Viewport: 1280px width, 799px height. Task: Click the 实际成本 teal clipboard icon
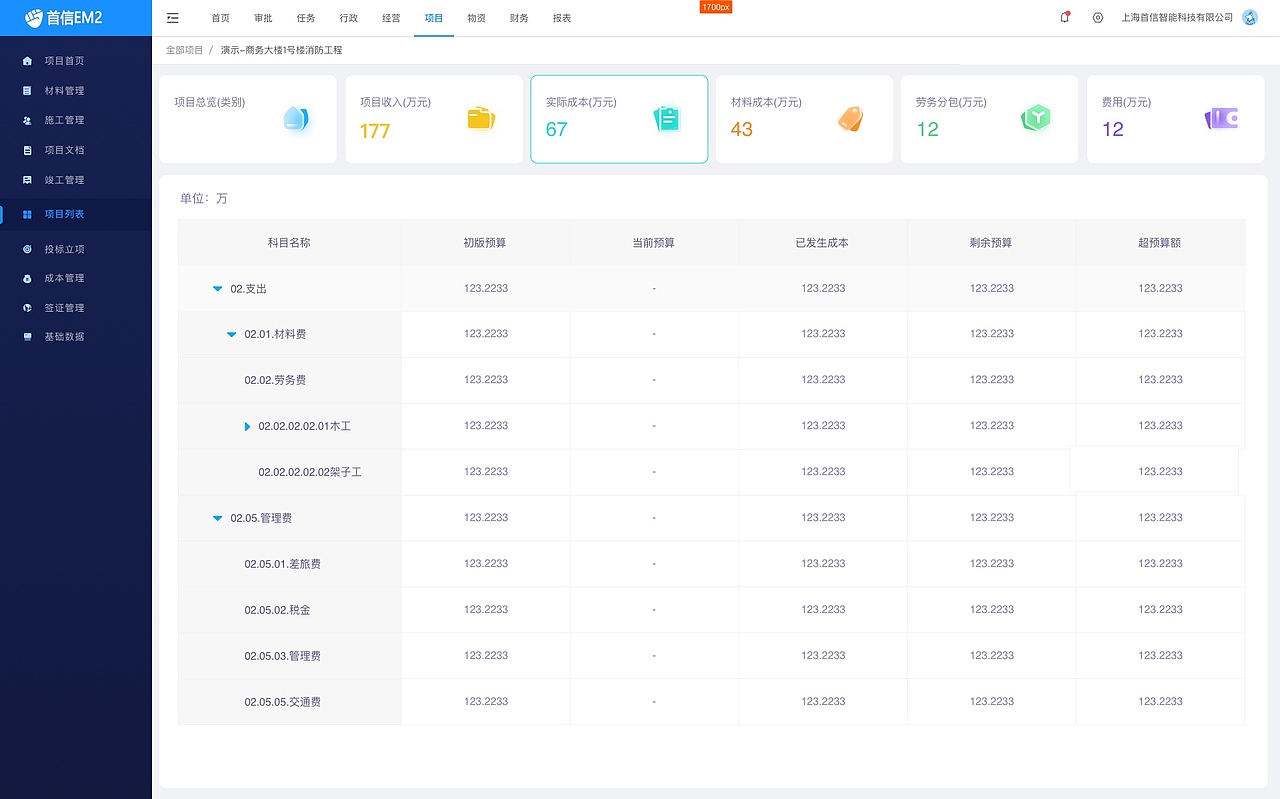pyautogui.click(x=667, y=119)
